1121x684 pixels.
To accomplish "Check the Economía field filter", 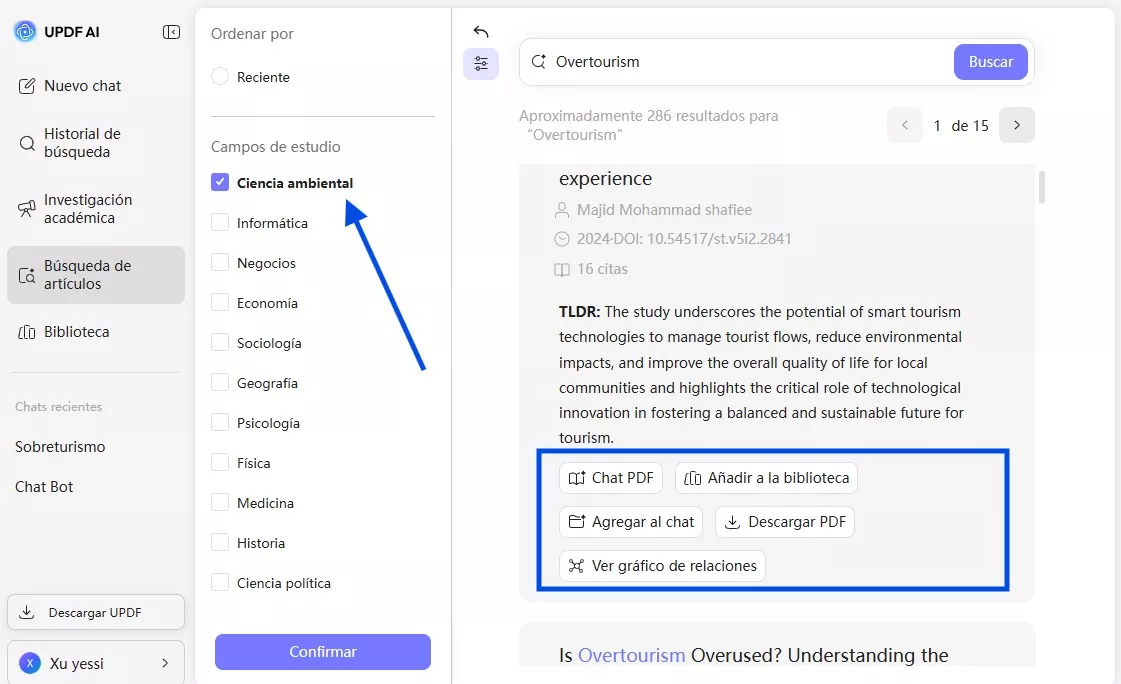I will [x=220, y=303].
